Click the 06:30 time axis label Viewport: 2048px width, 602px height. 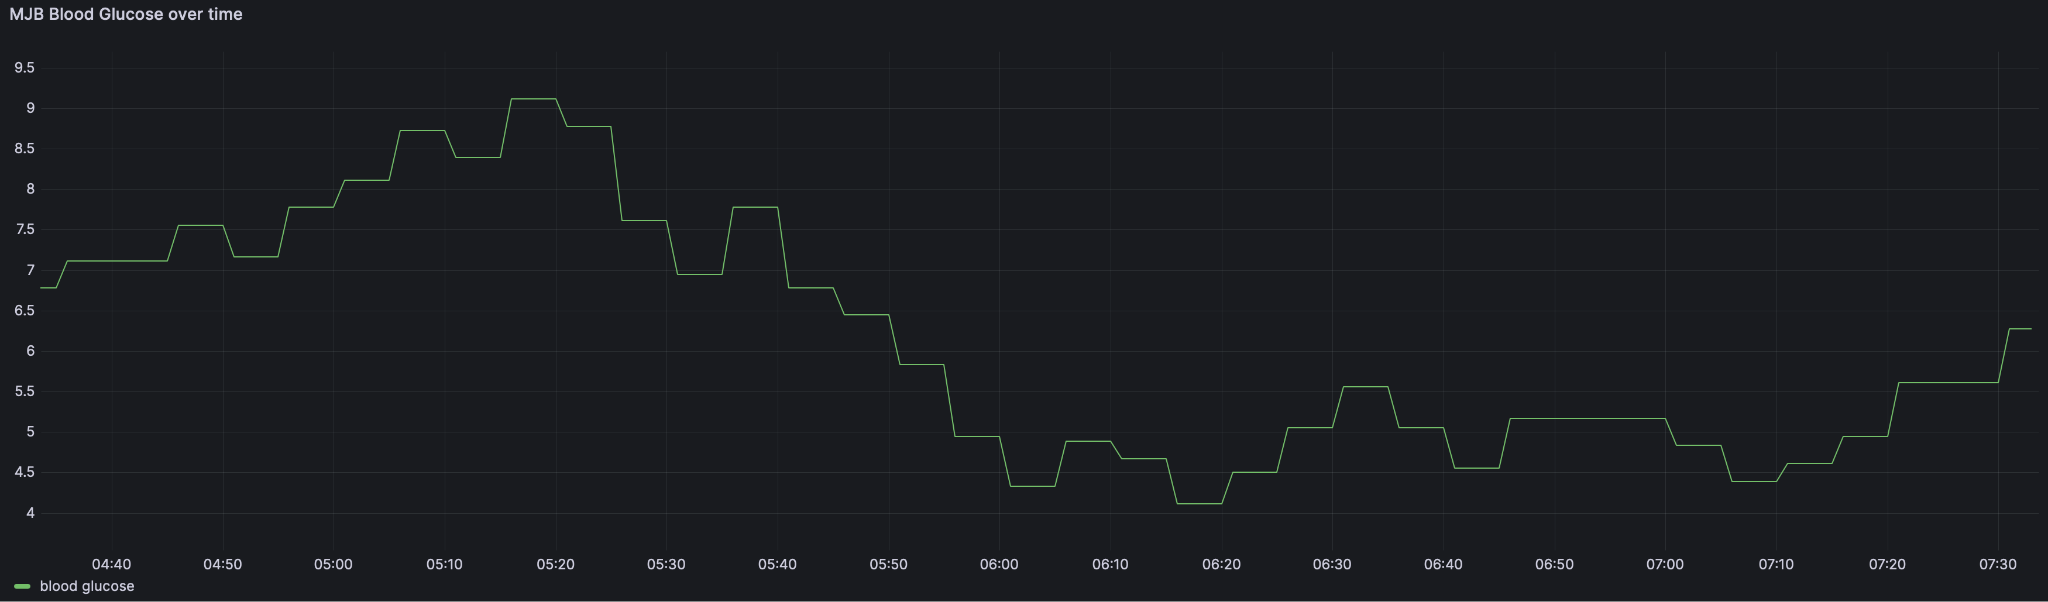click(x=1333, y=564)
